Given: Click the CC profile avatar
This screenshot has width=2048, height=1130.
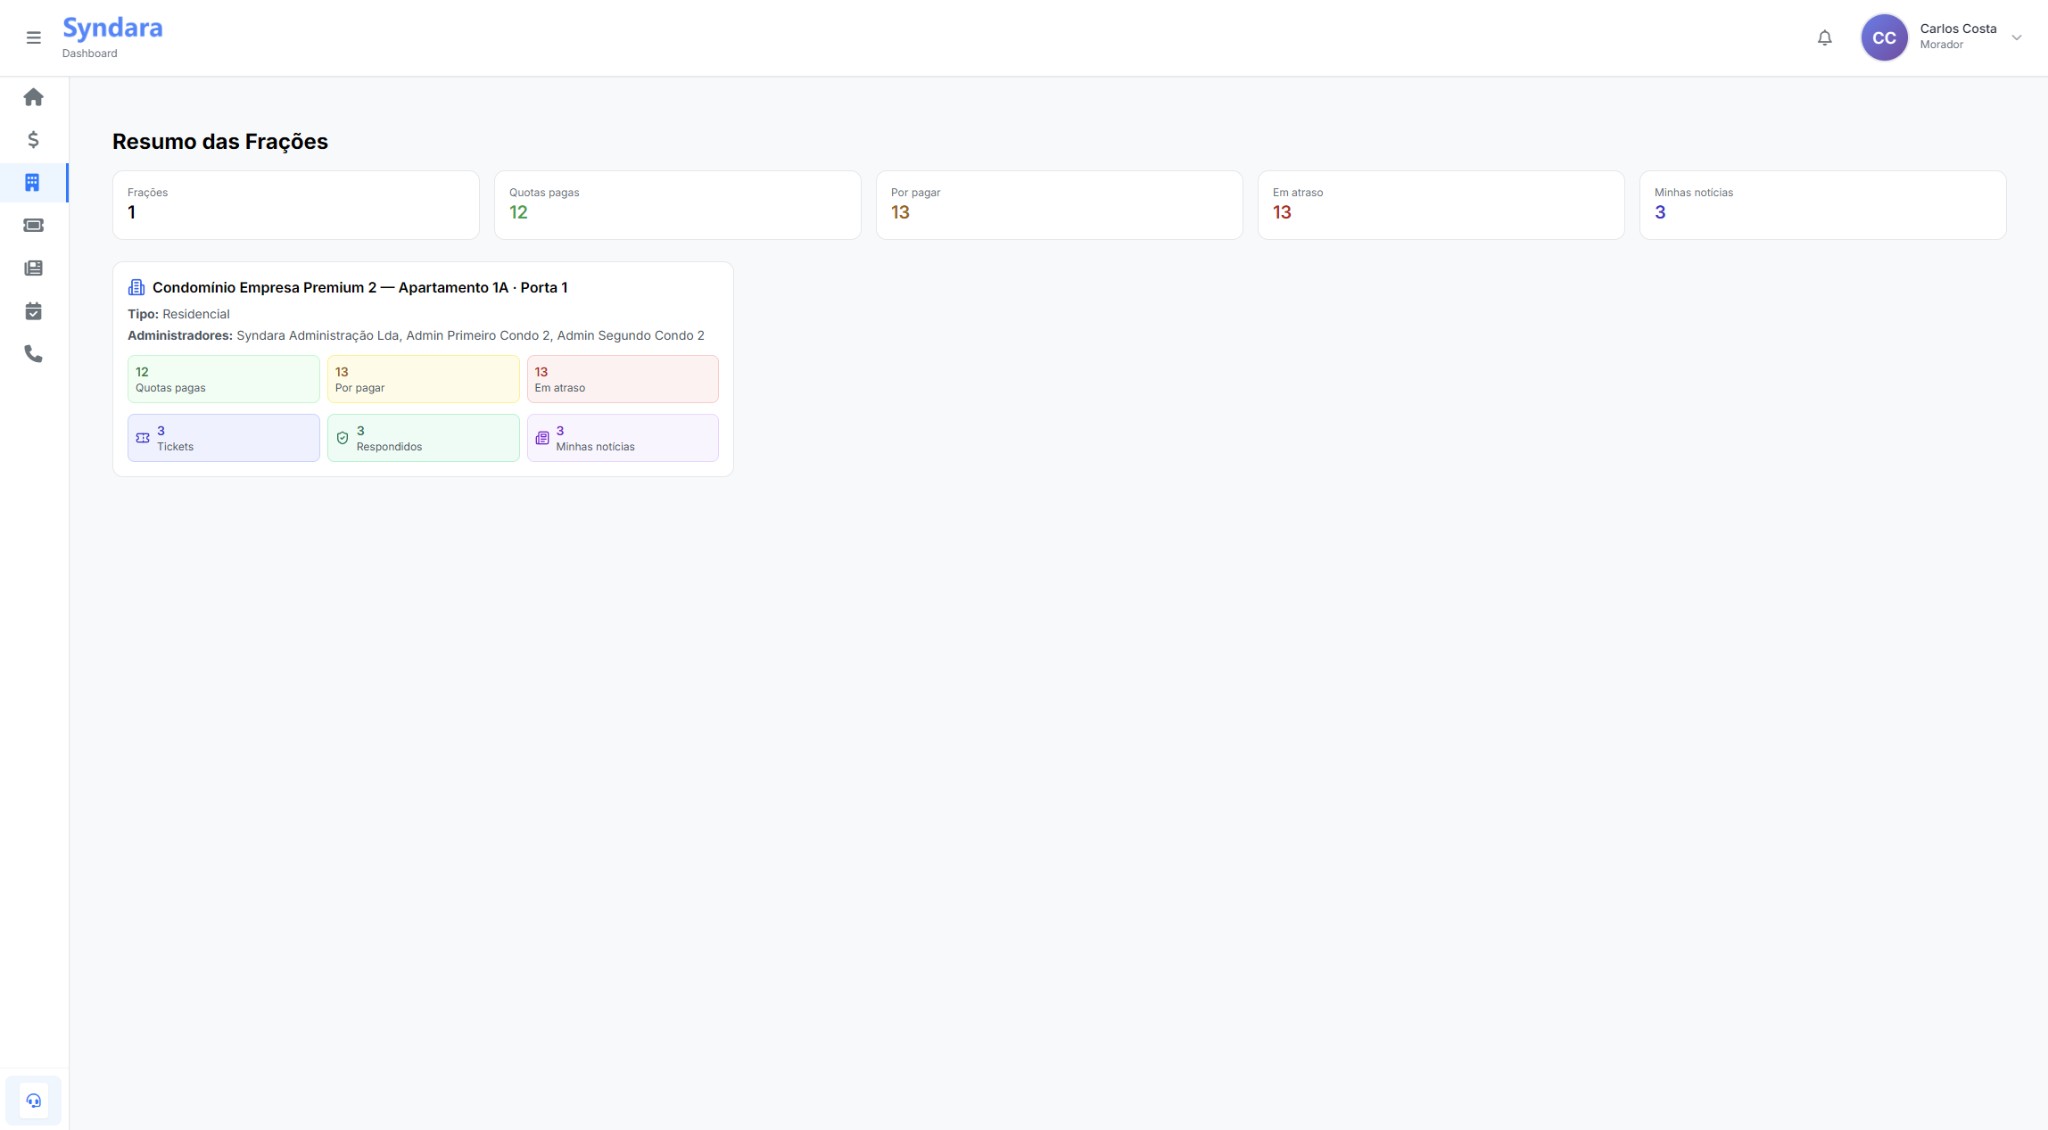Looking at the screenshot, I should click(1883, 38).
